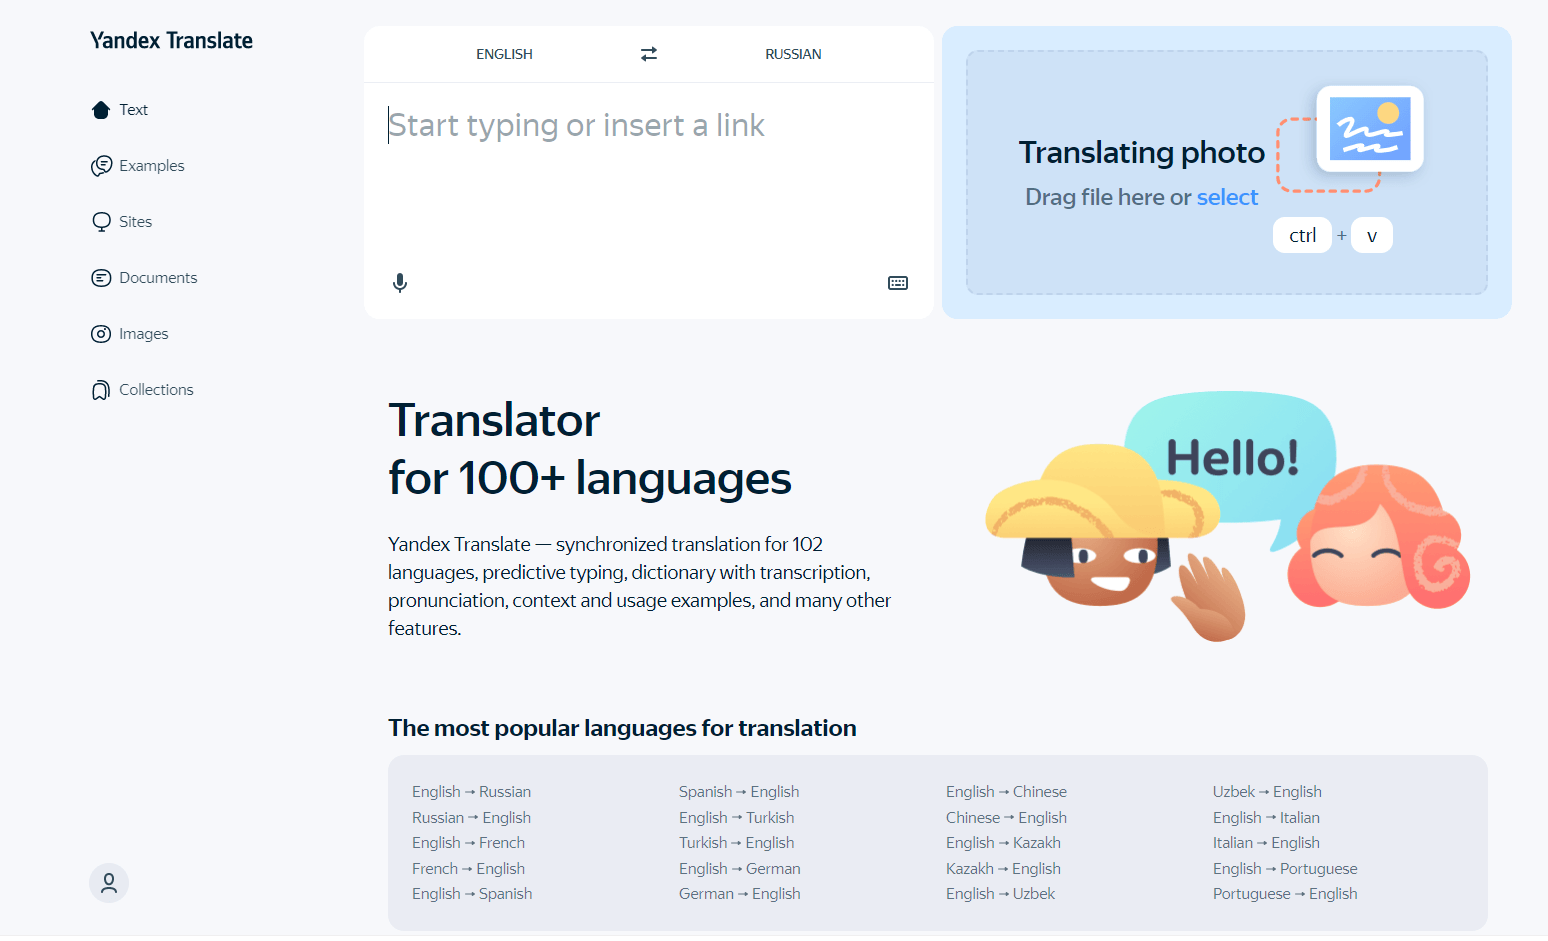Viewport: 1548px width, 941px height.
Task: Click 'Translator for 100+ languages' heading
Action: point(590,449)
